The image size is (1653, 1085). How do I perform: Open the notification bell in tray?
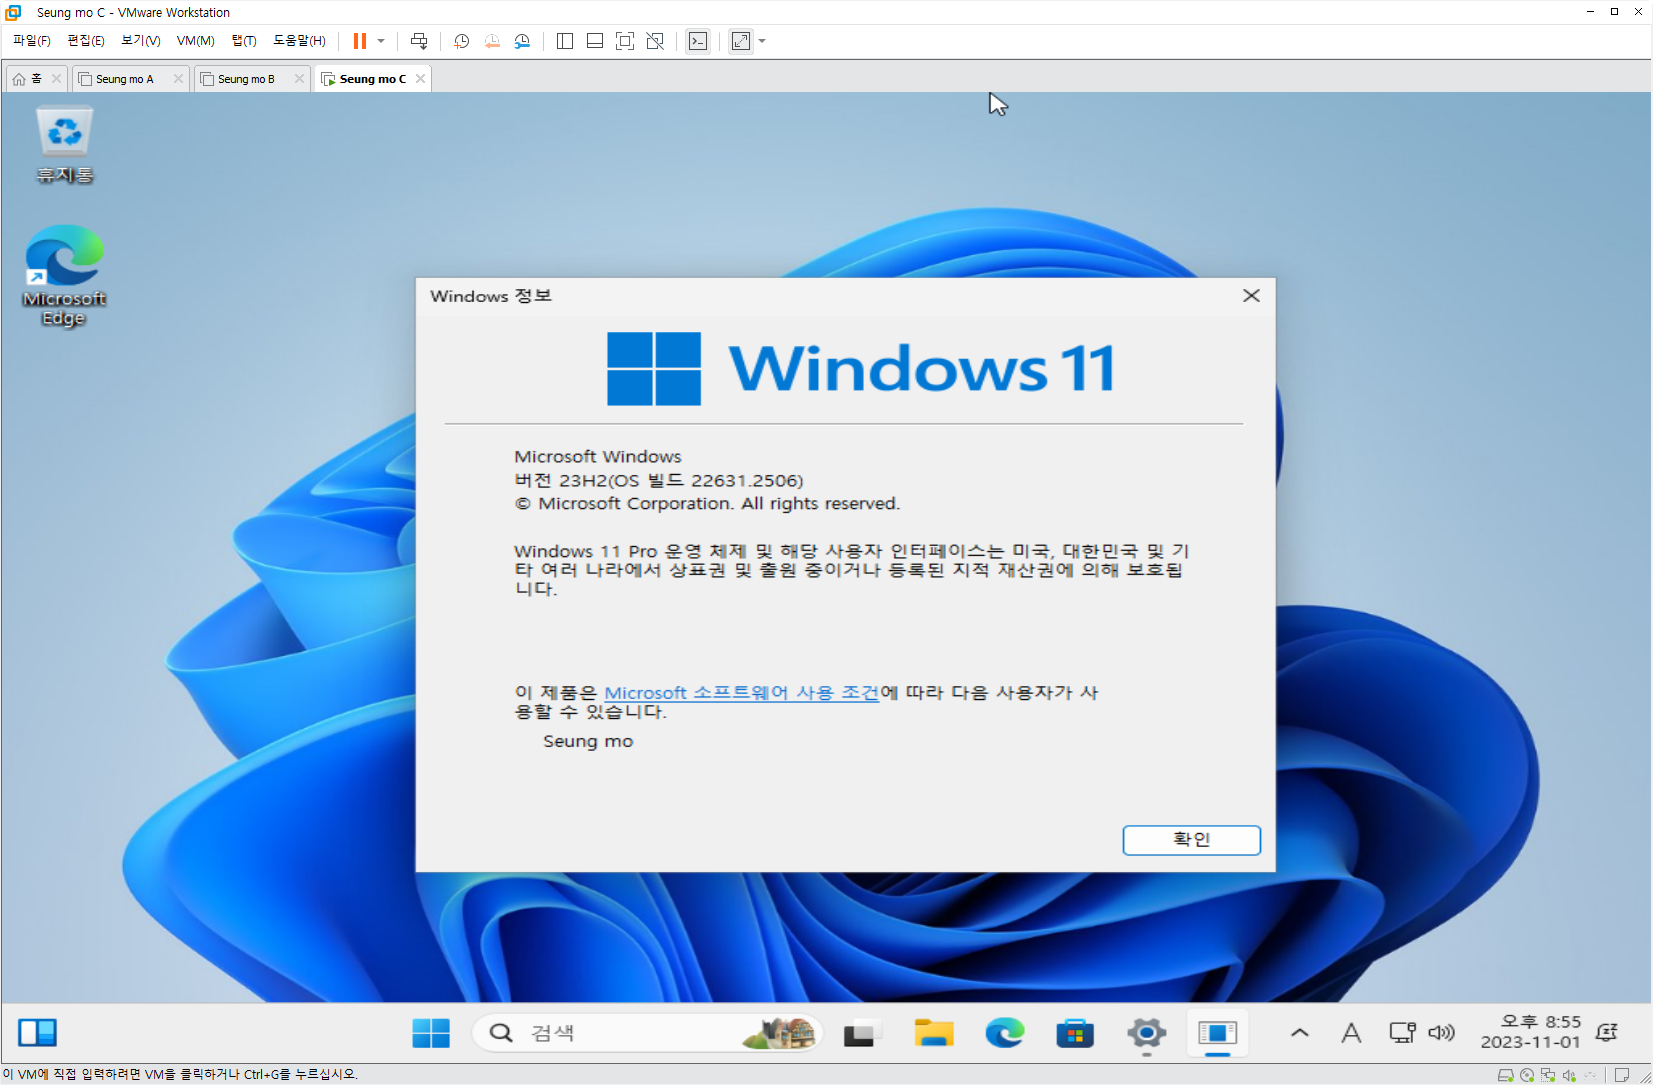pos(1607,1033)
